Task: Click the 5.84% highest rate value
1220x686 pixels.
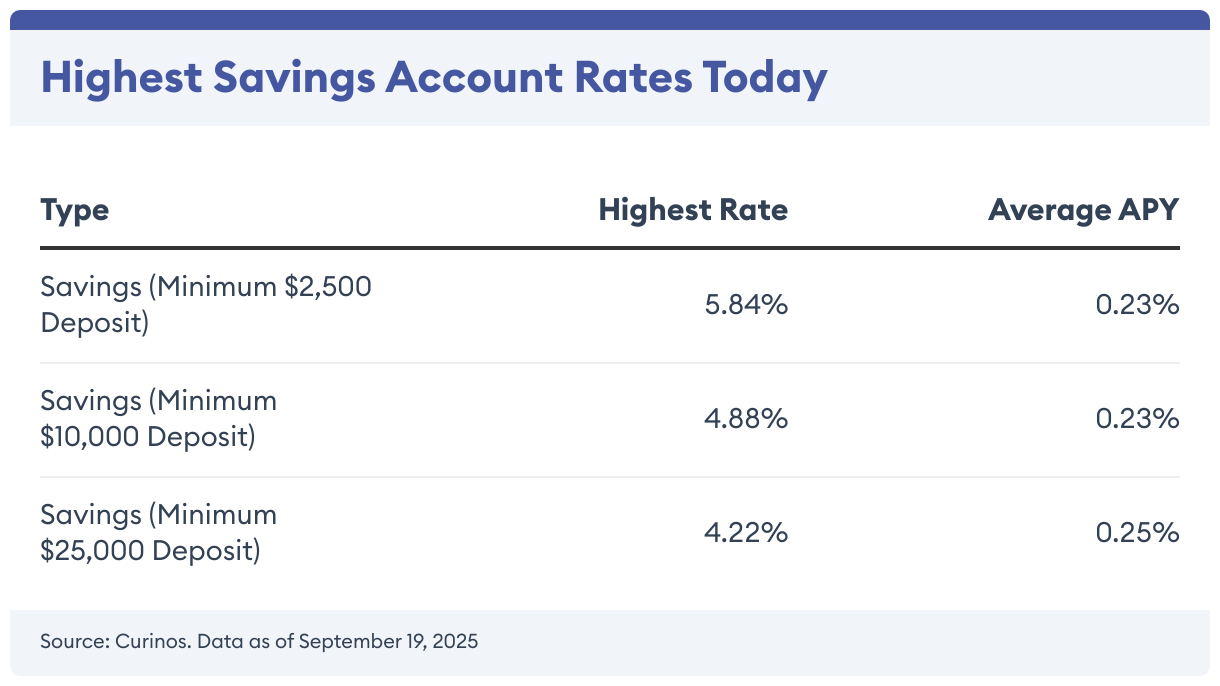Action: (x=746, y=305)
